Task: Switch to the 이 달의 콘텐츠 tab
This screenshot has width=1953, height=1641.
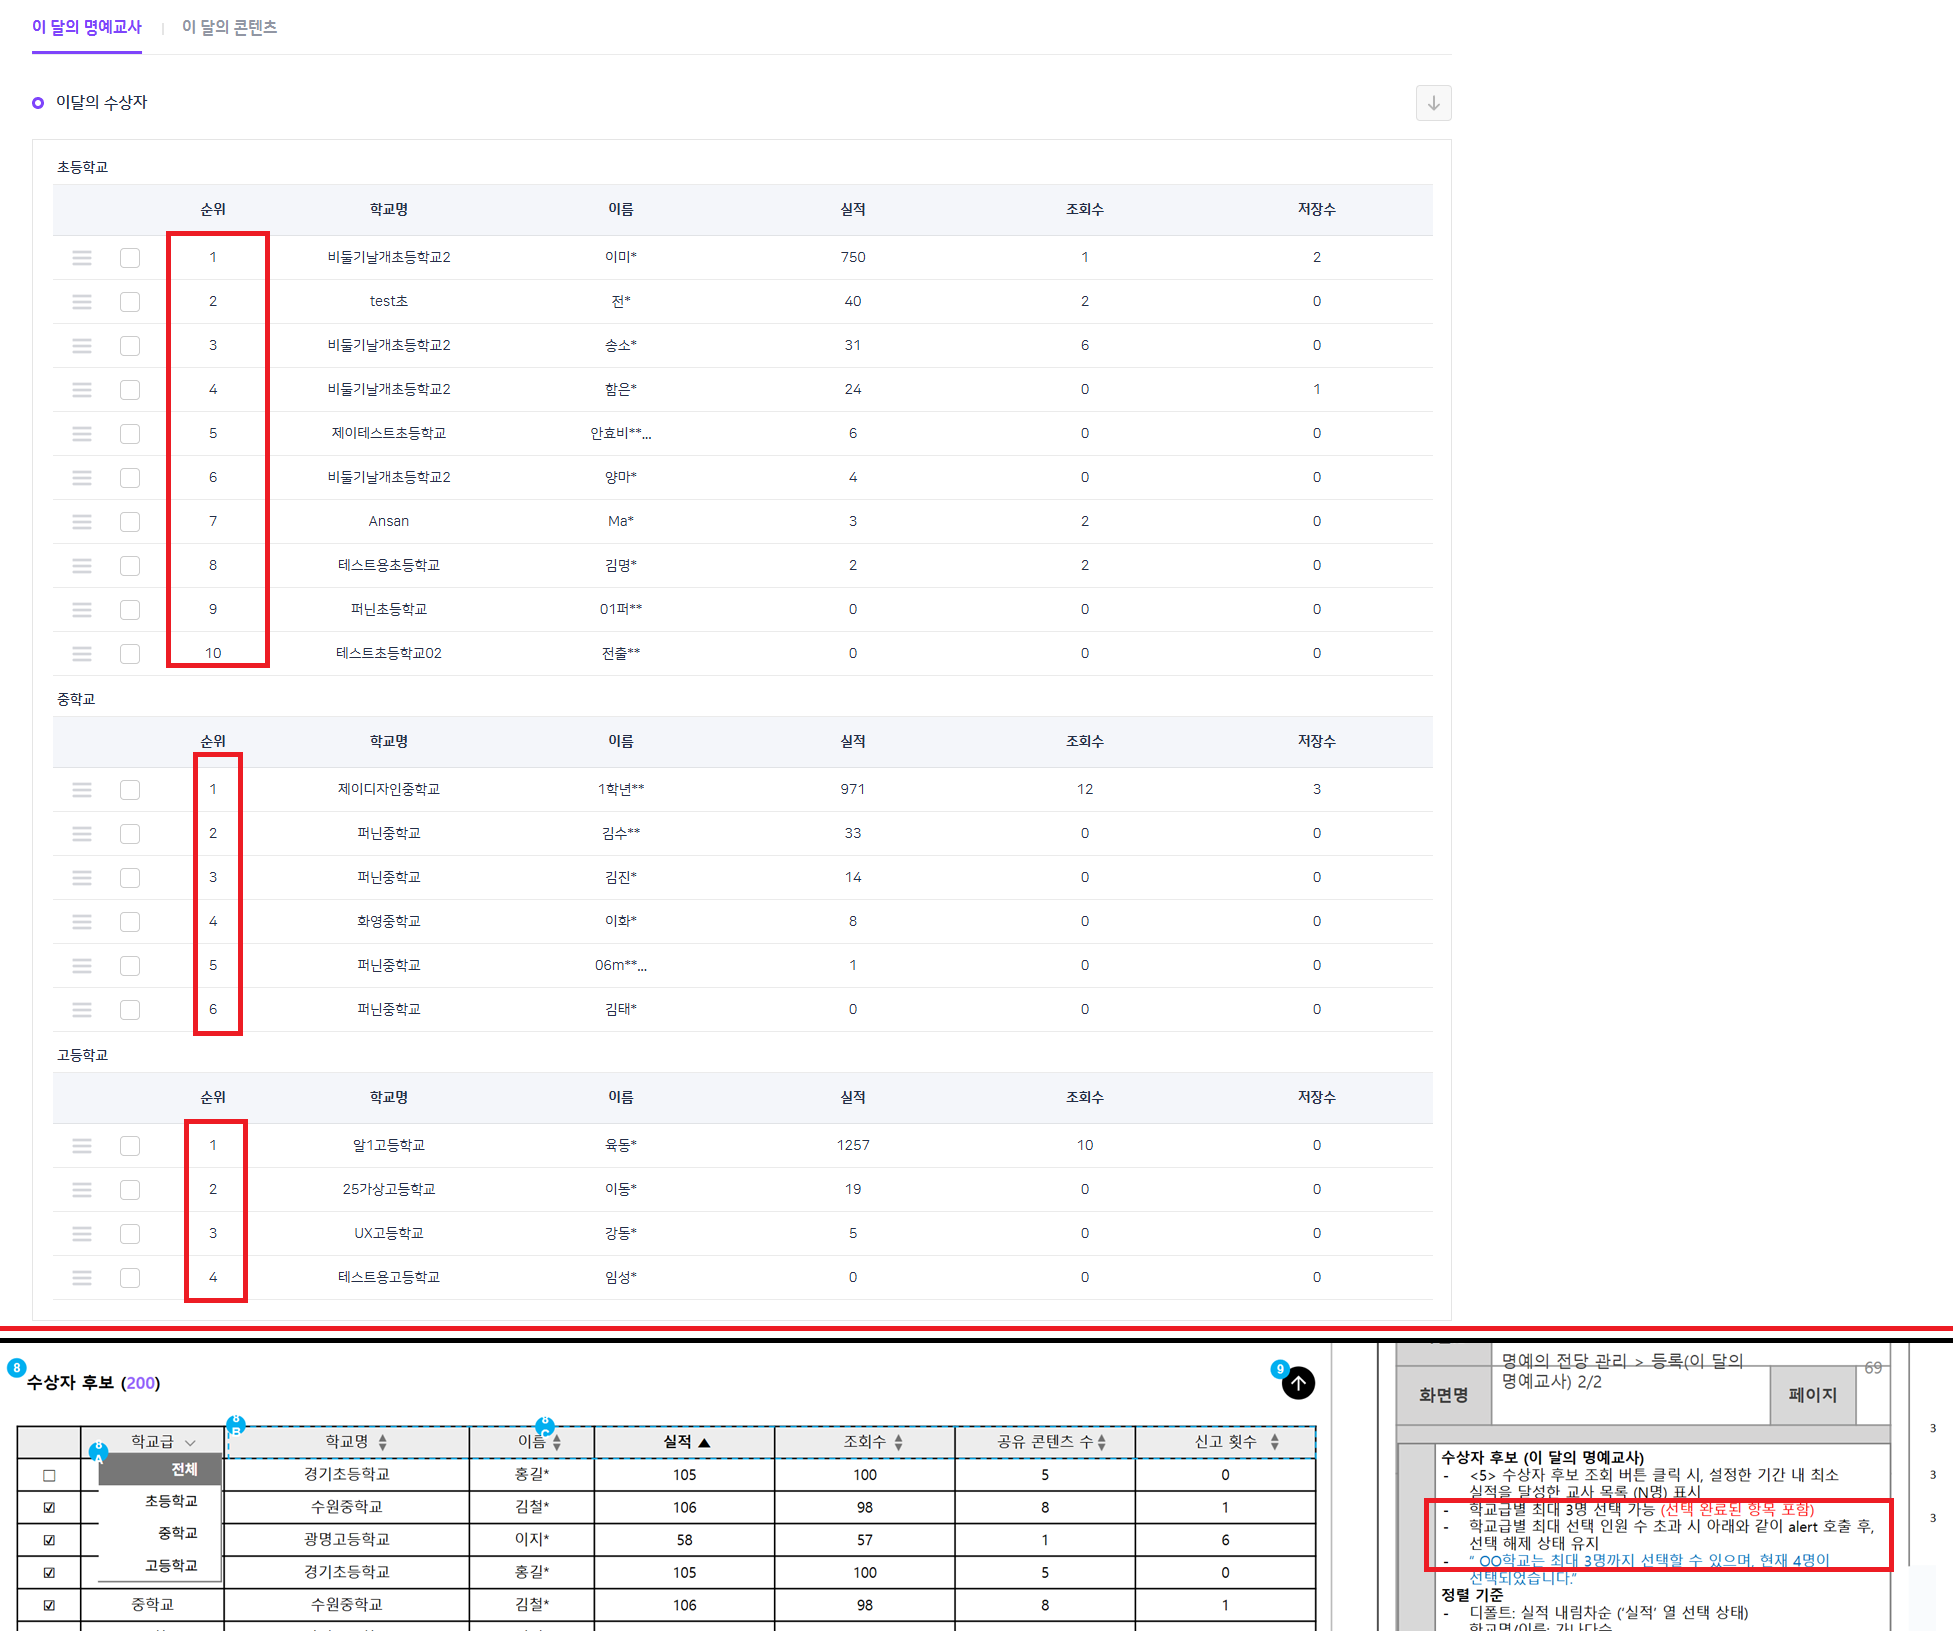Action: (x=229, y=27)
